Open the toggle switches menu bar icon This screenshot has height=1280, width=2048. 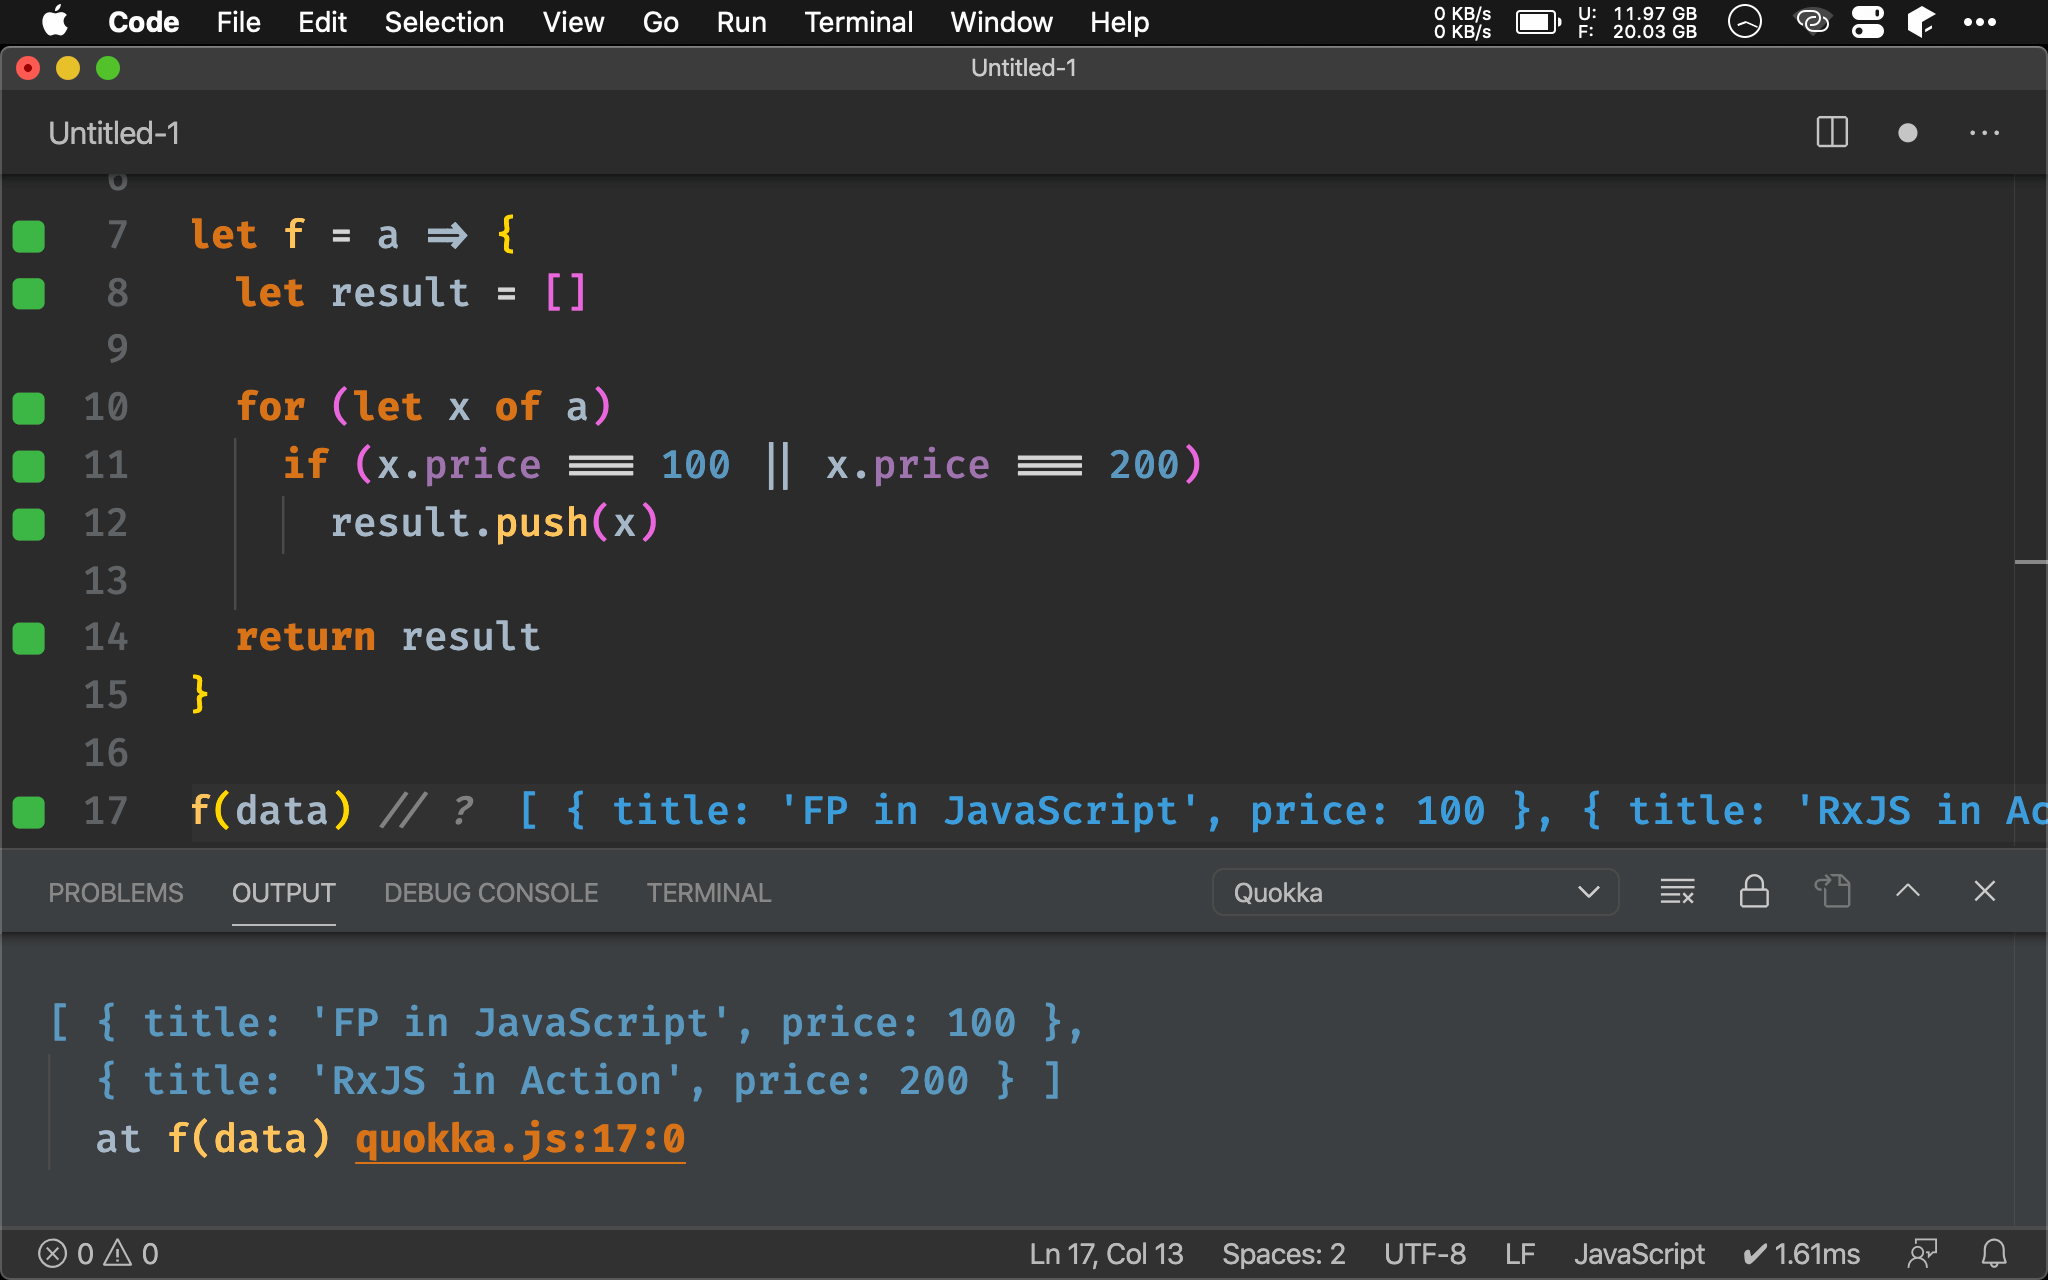1867,22
